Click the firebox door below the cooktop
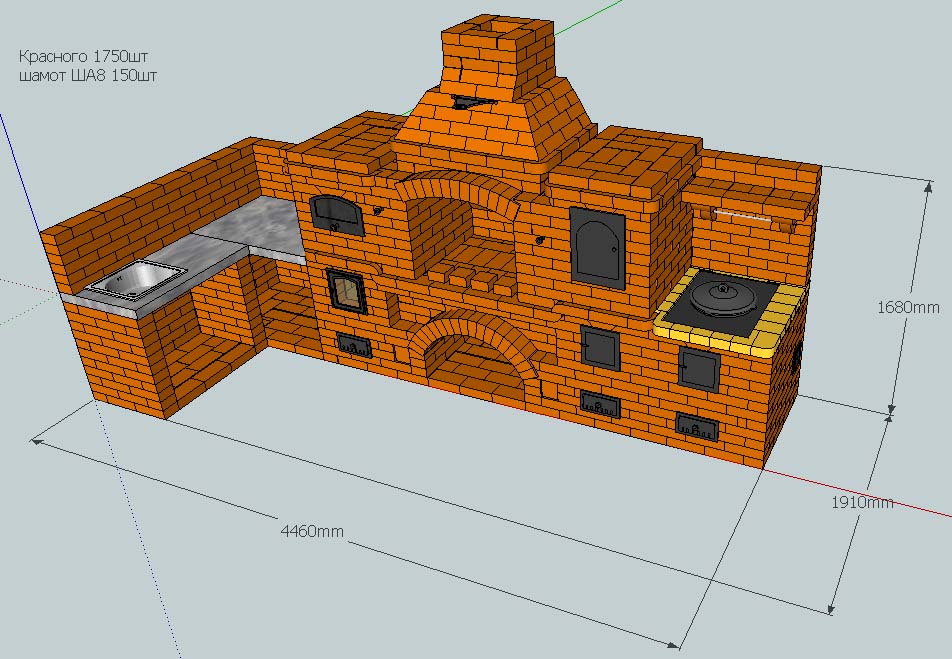Image resolution: width=952 pixels, height=659 pixels. pyautogui.click(x=698, y=369)
